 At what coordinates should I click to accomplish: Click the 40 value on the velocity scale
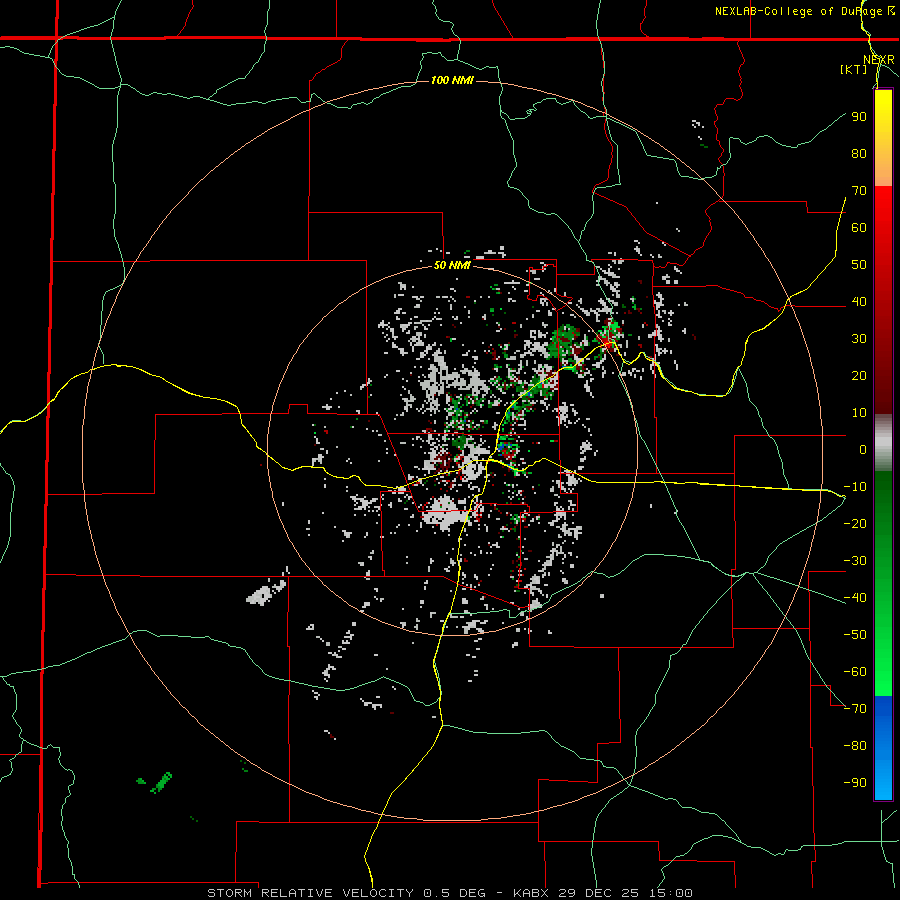(x=859, y=302)
